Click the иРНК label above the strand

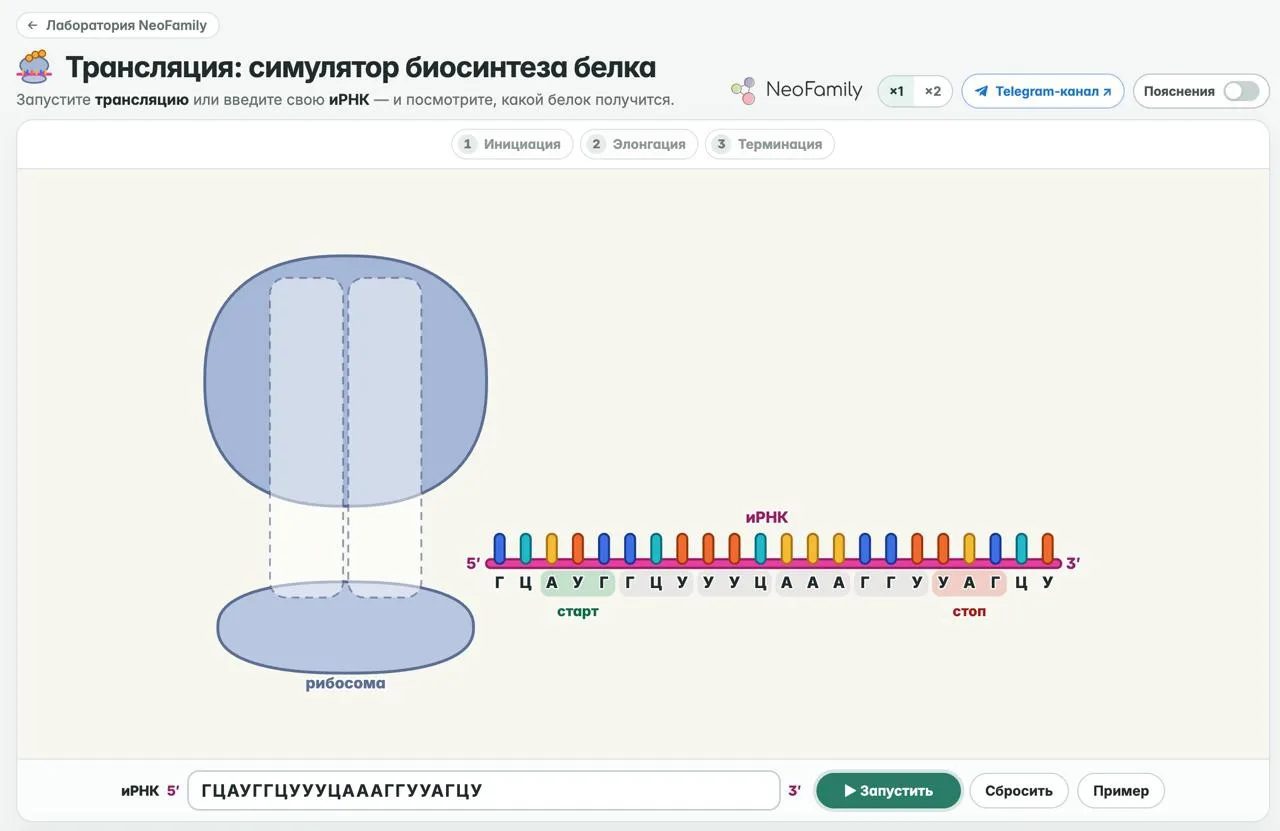click(767, 518)
